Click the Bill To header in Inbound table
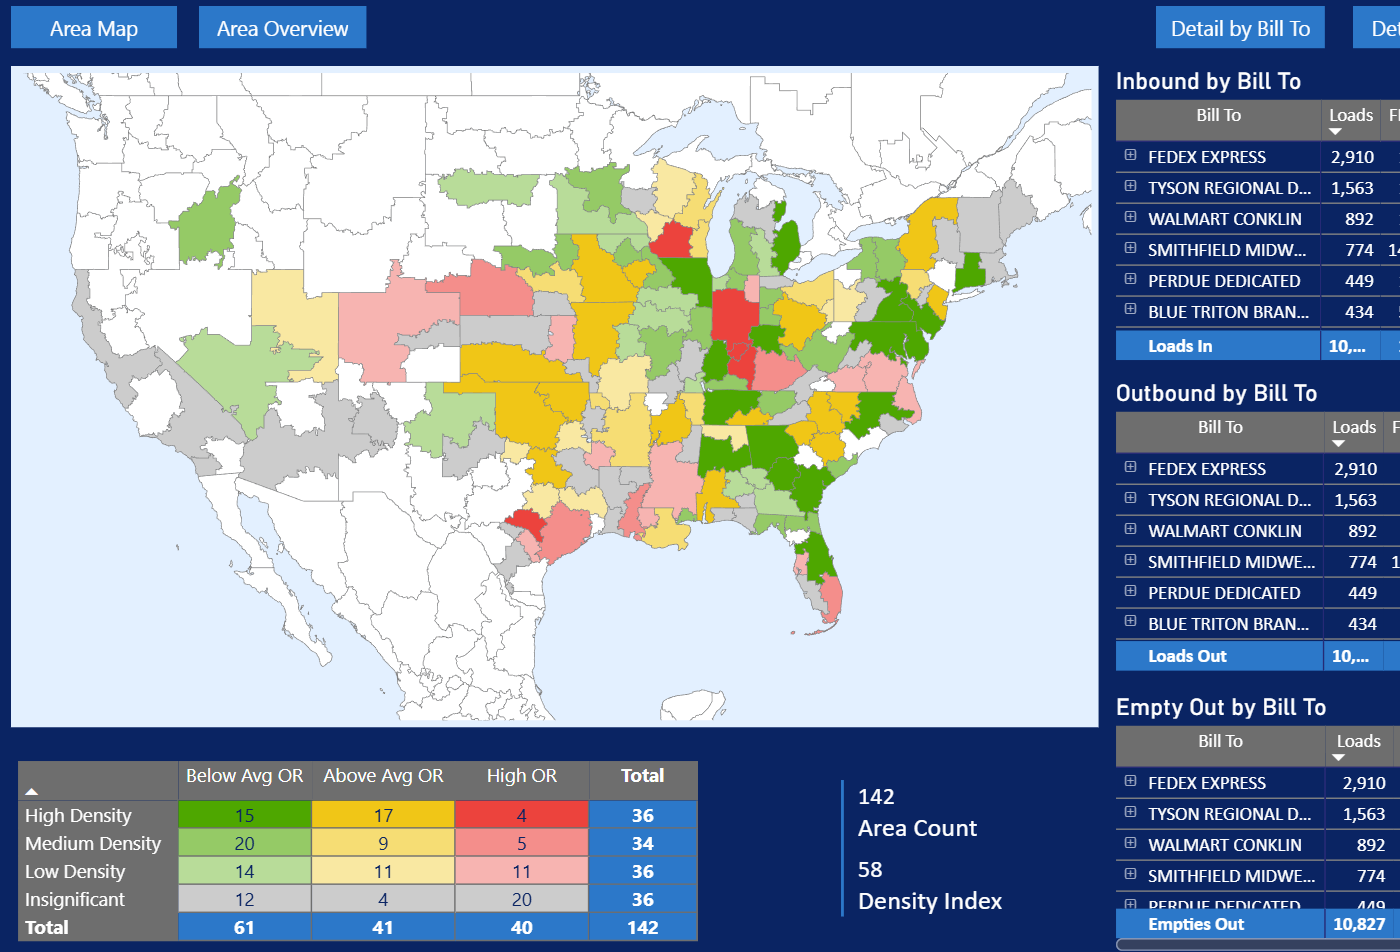 pos(1218,115)
